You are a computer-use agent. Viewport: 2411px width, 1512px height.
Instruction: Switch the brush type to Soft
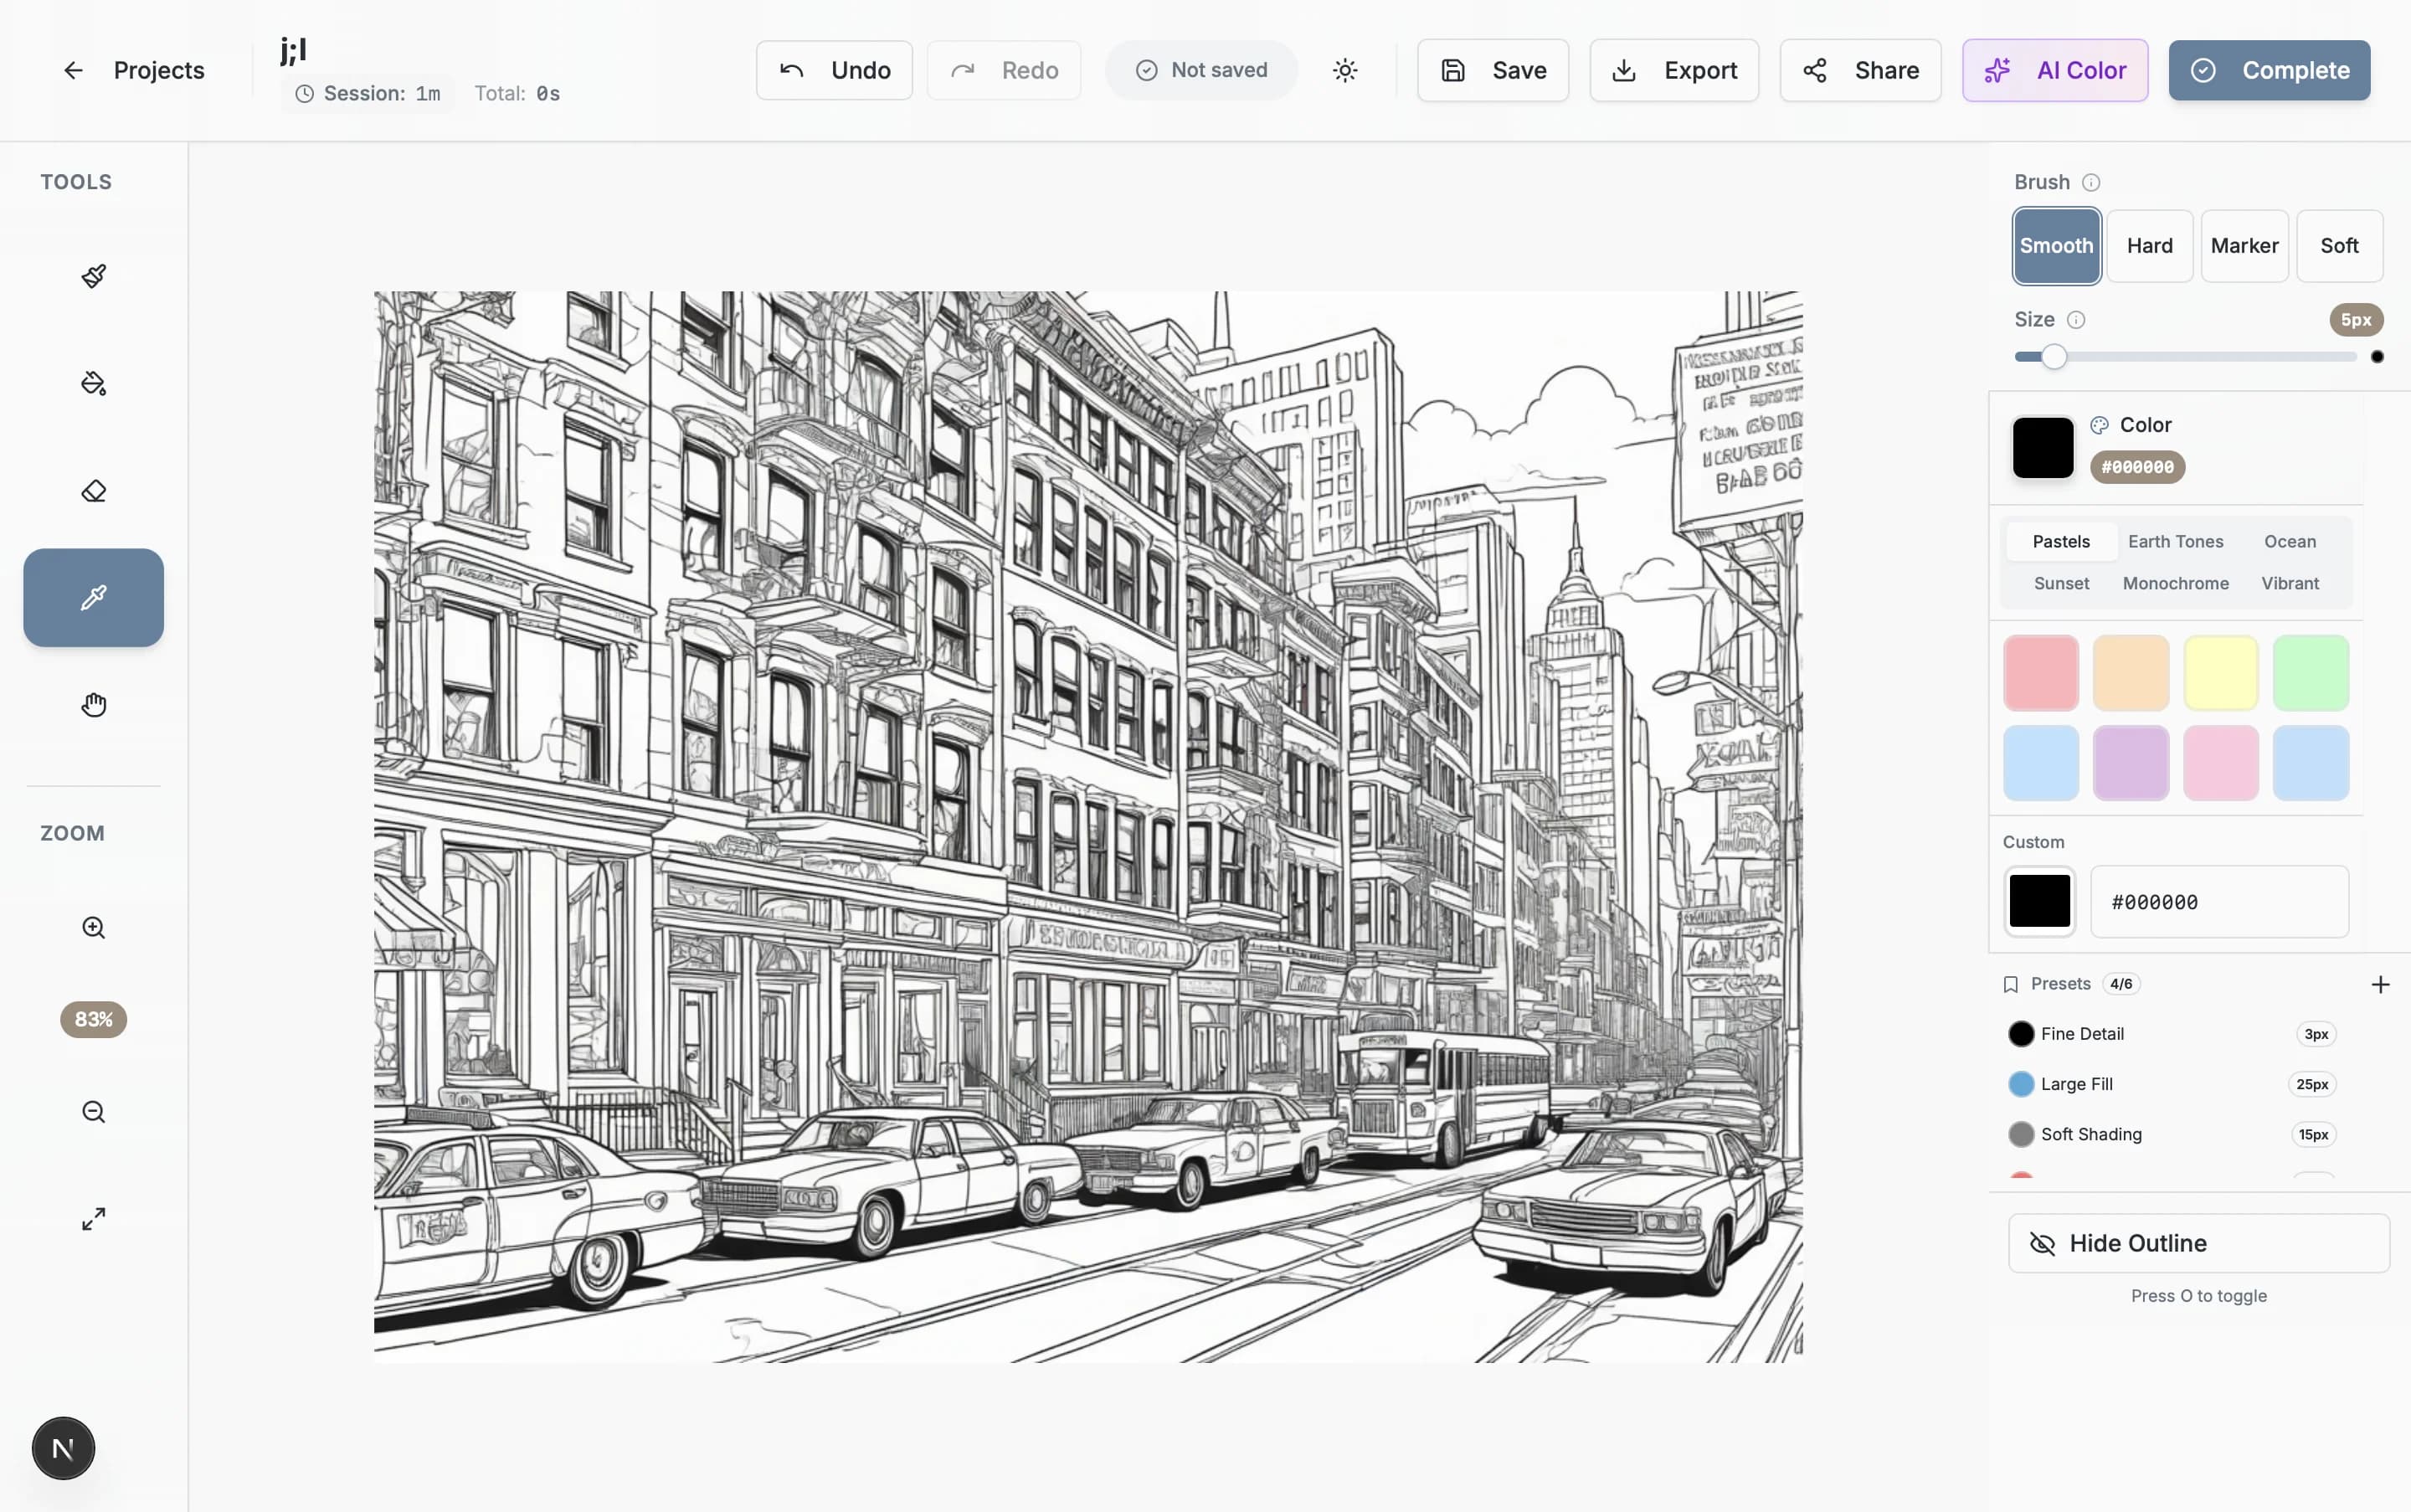[2341, 245]
